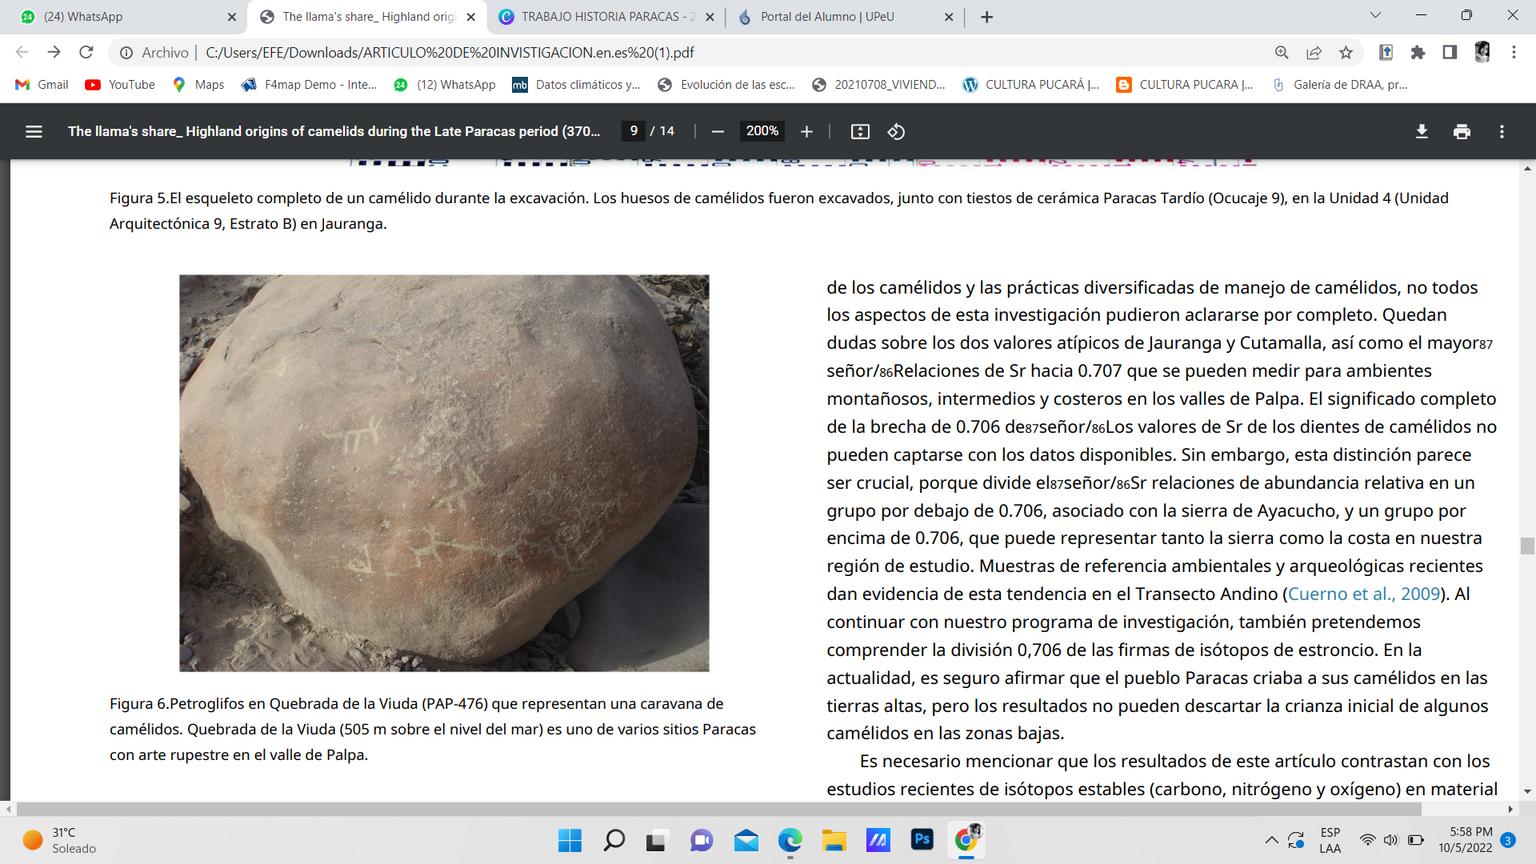The height and width of the screenshot is (864, 1536).
Task: Open tab search dropdown chevron
Action: 1375,16
